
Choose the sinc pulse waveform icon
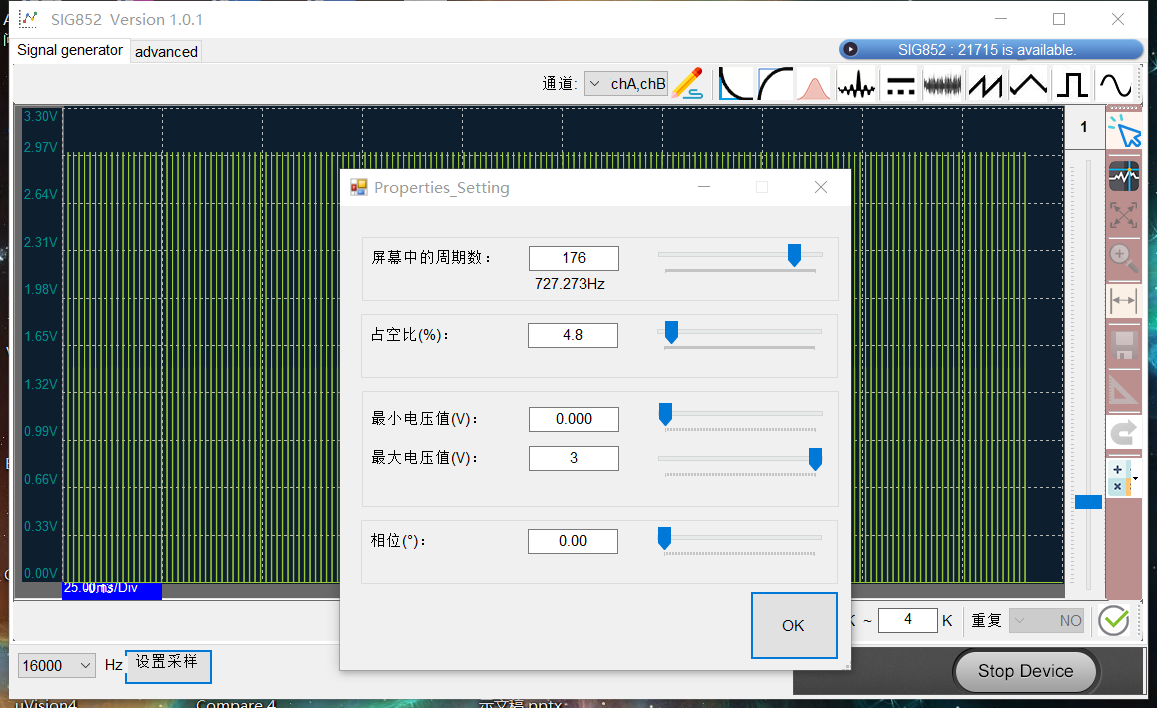(856, 84)
